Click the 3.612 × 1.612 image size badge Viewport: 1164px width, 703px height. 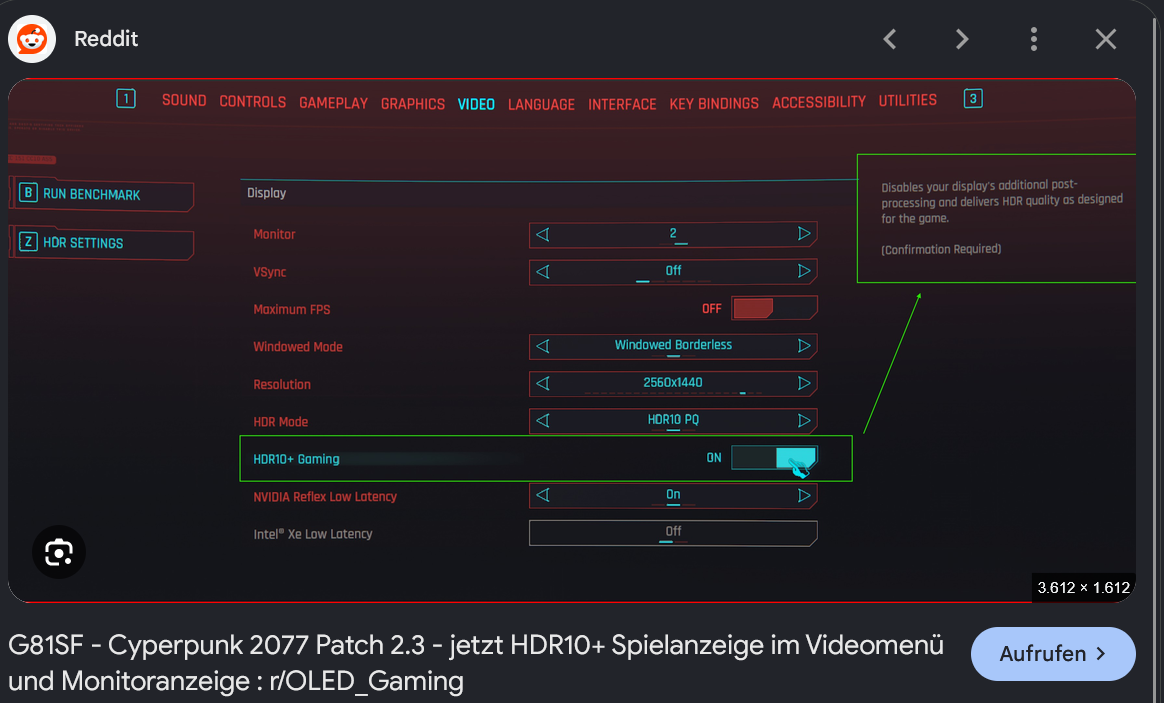[1083, 587]
